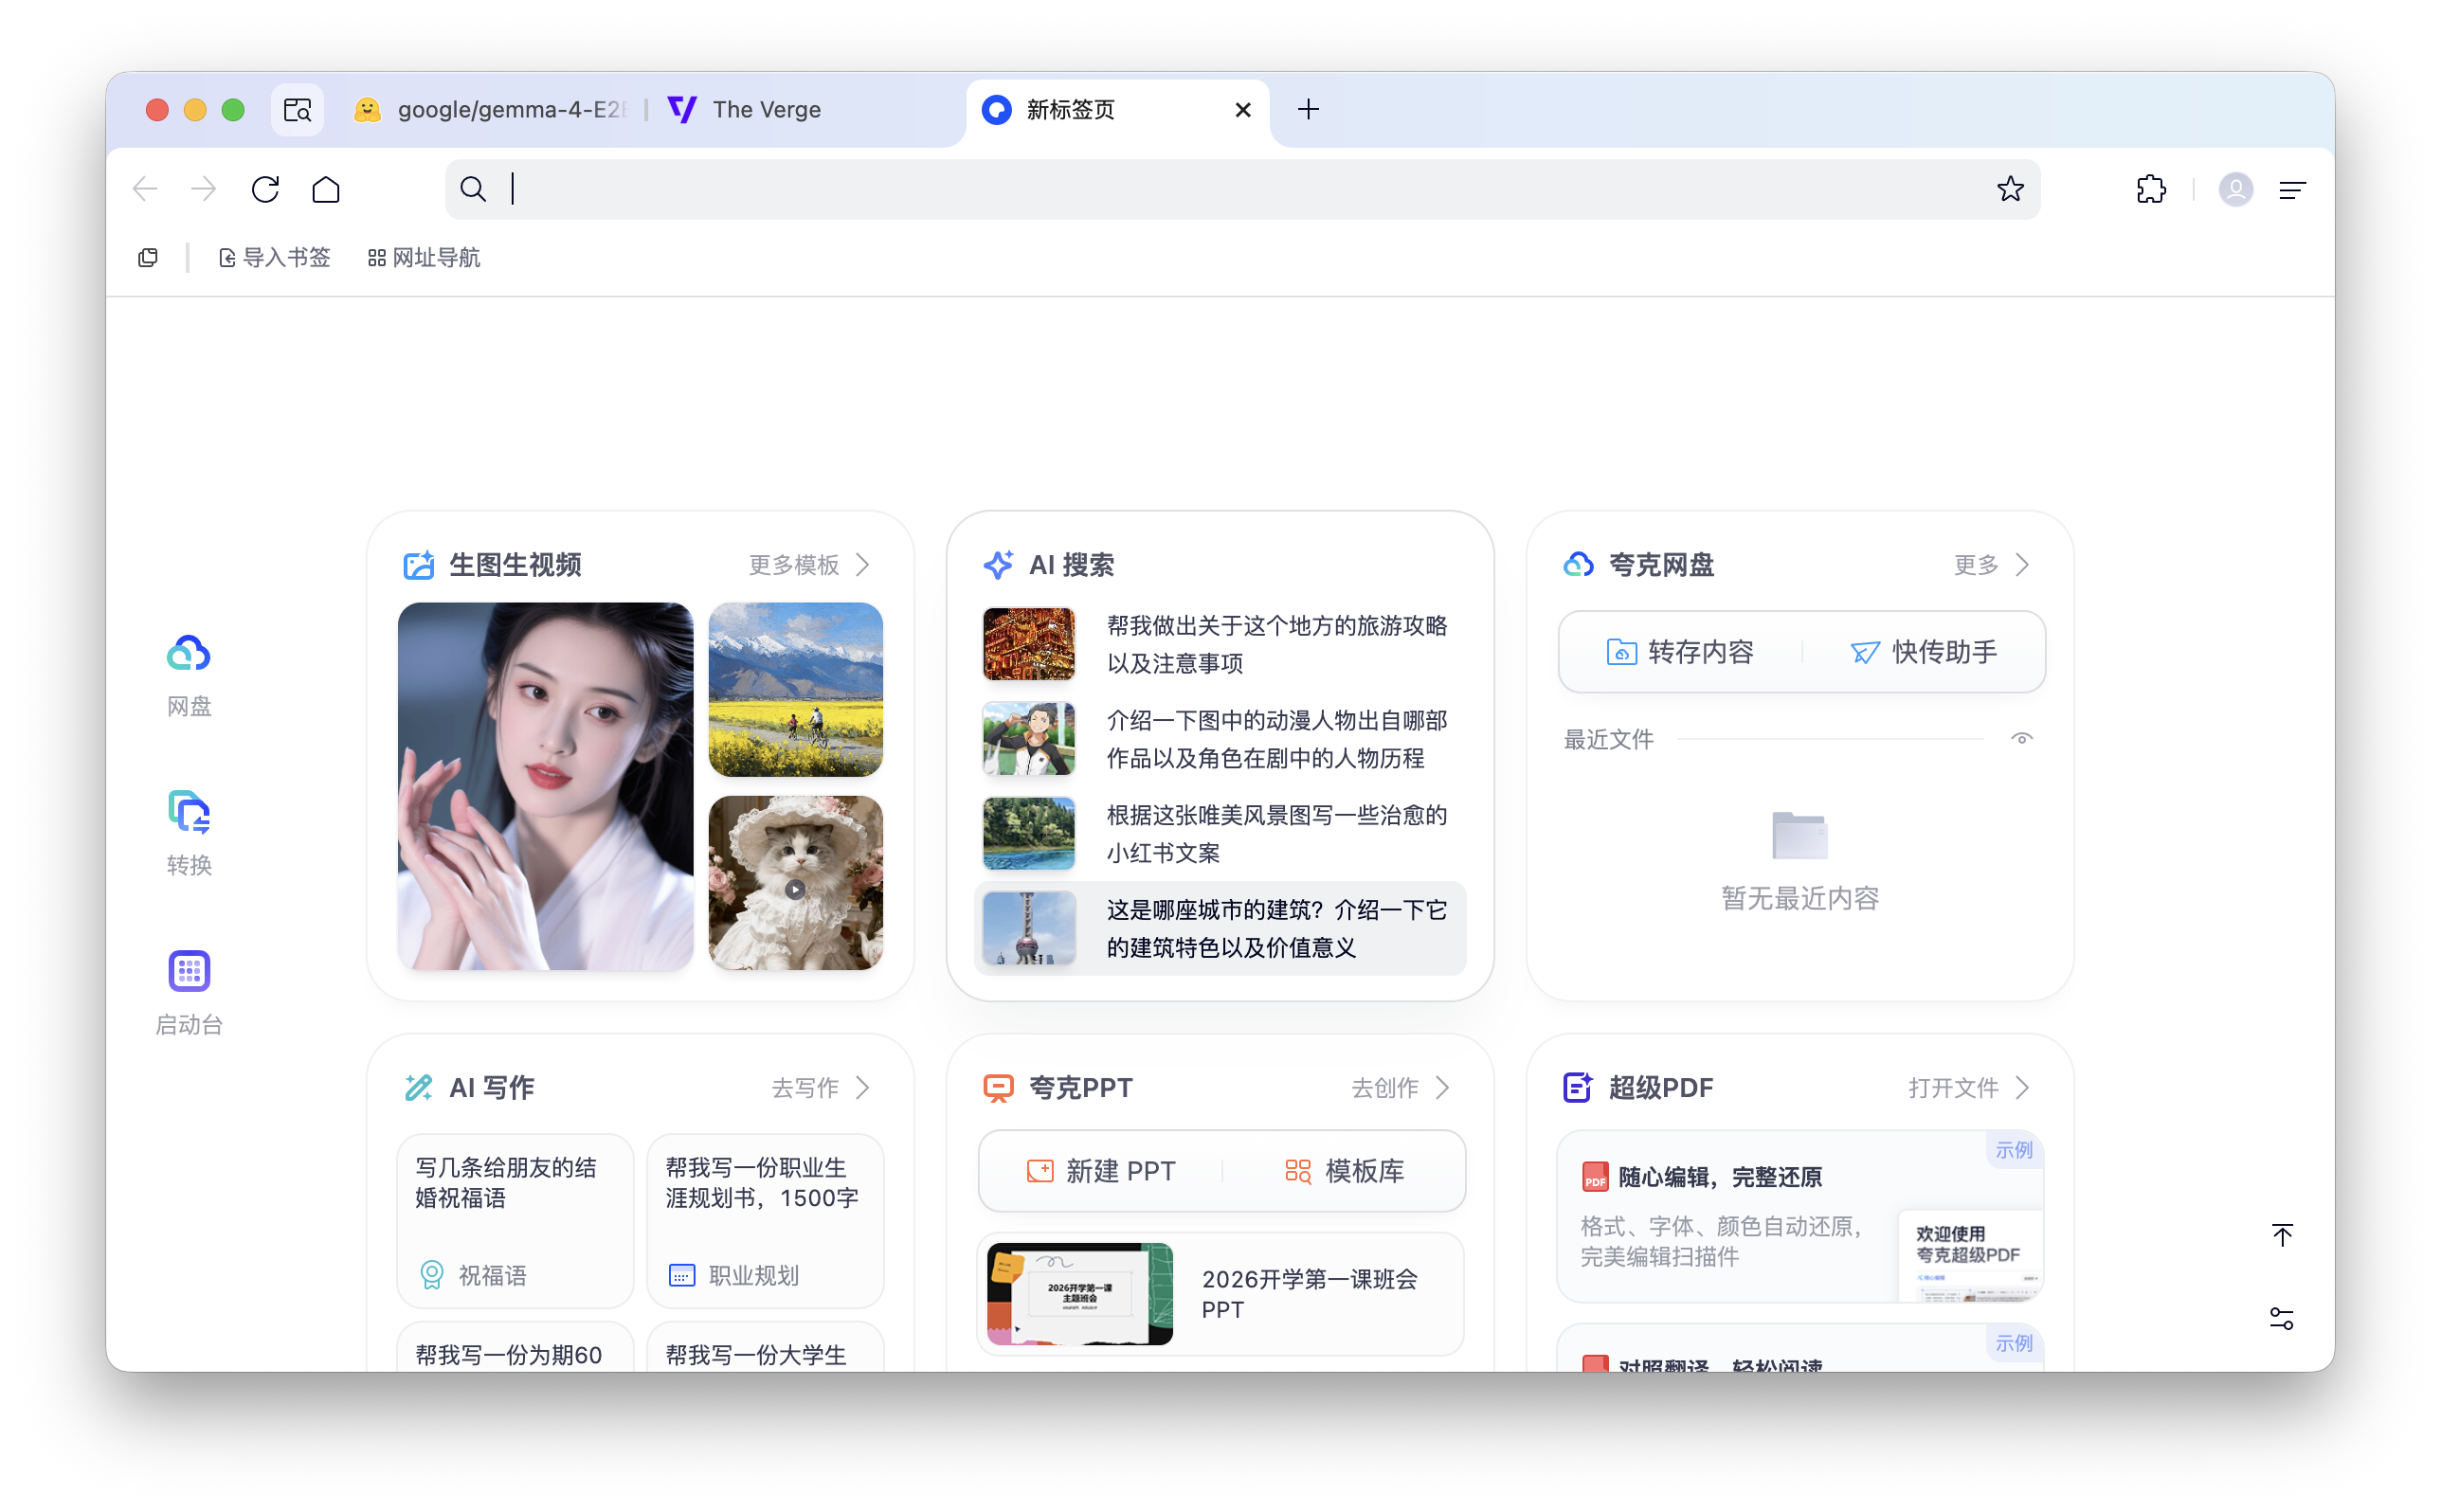Screen dimensions: 2441x1512
Task: Open the browser extensions panel
Action: [2151, 189]
